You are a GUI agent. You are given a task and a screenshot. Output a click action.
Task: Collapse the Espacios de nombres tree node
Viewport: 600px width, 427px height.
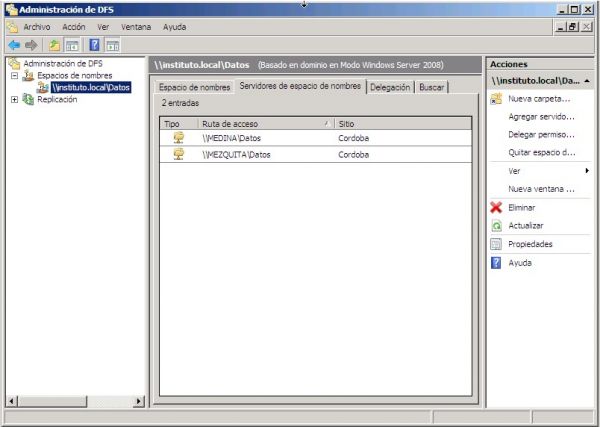[14, 76]
